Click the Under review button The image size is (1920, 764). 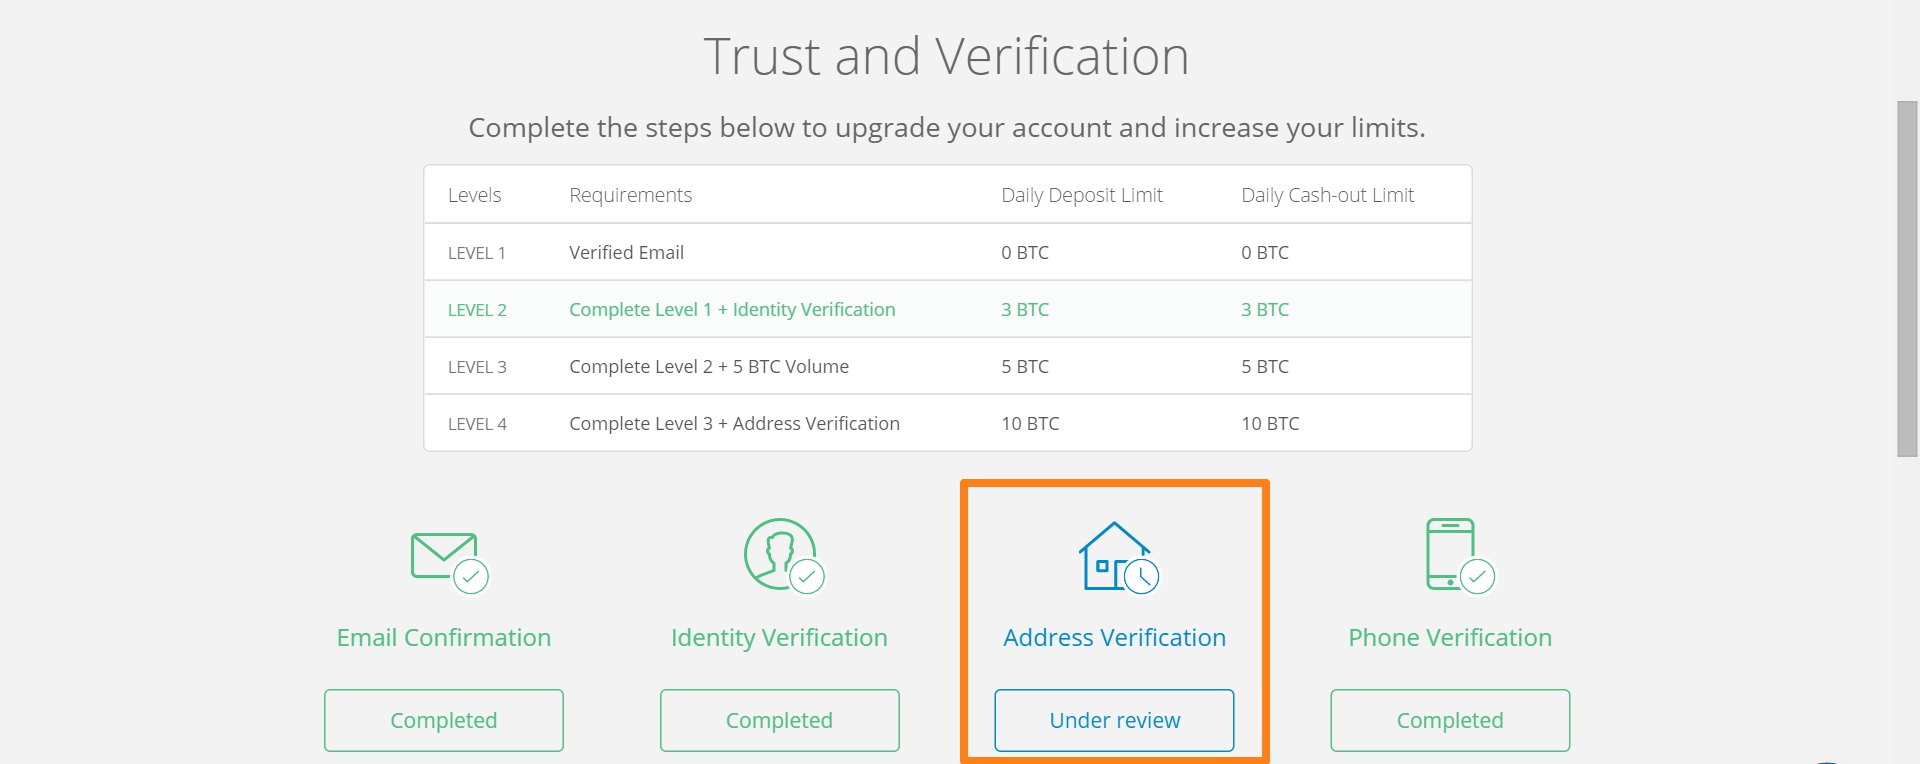(1114, 720)
